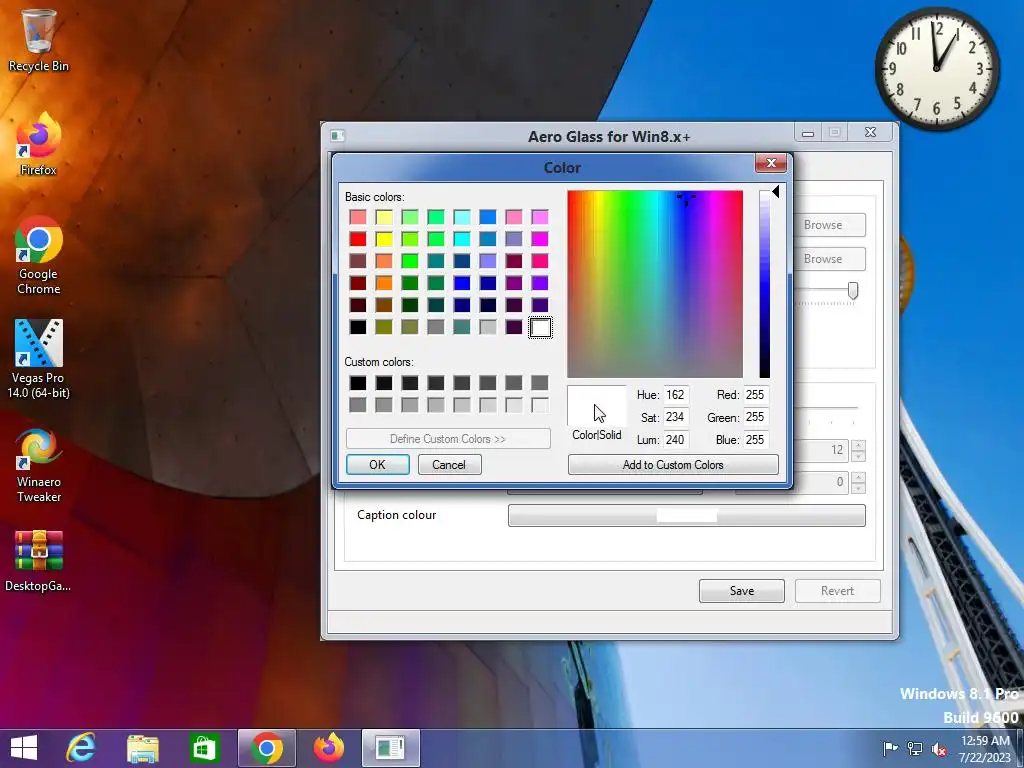Image resolution: width=1024 pixels, height=768 pixels.
Task: Click the stepper beside value 12
Action: click(859, 450)
